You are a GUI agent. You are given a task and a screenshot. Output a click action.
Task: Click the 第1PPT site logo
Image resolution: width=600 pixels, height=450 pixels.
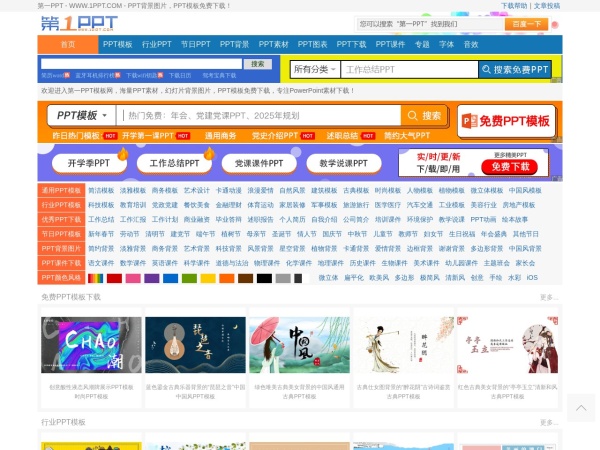pyautogui.click(x=82, y=22)
